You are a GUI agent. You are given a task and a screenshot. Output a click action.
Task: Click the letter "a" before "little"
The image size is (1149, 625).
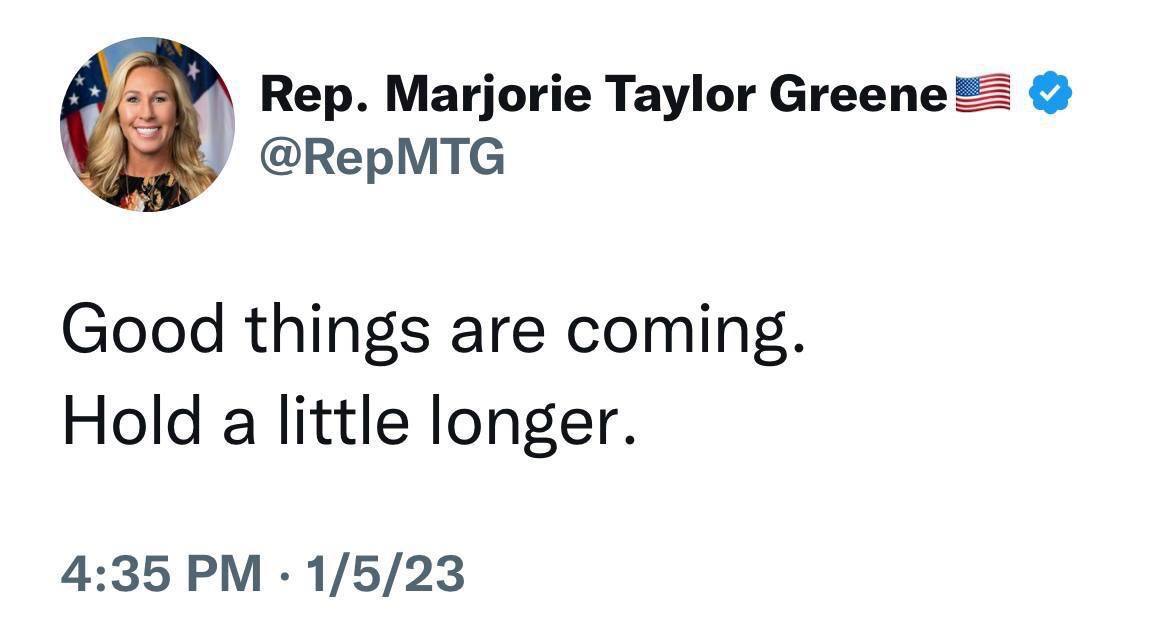click(x=240, y=425)
